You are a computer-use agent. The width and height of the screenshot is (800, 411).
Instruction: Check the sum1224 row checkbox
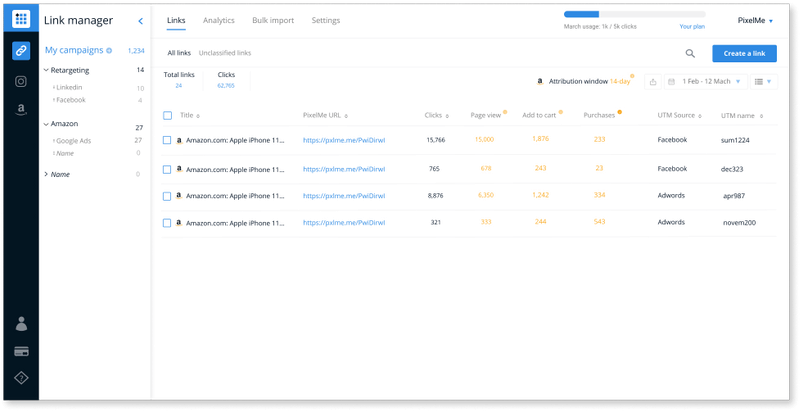point(167,140)
